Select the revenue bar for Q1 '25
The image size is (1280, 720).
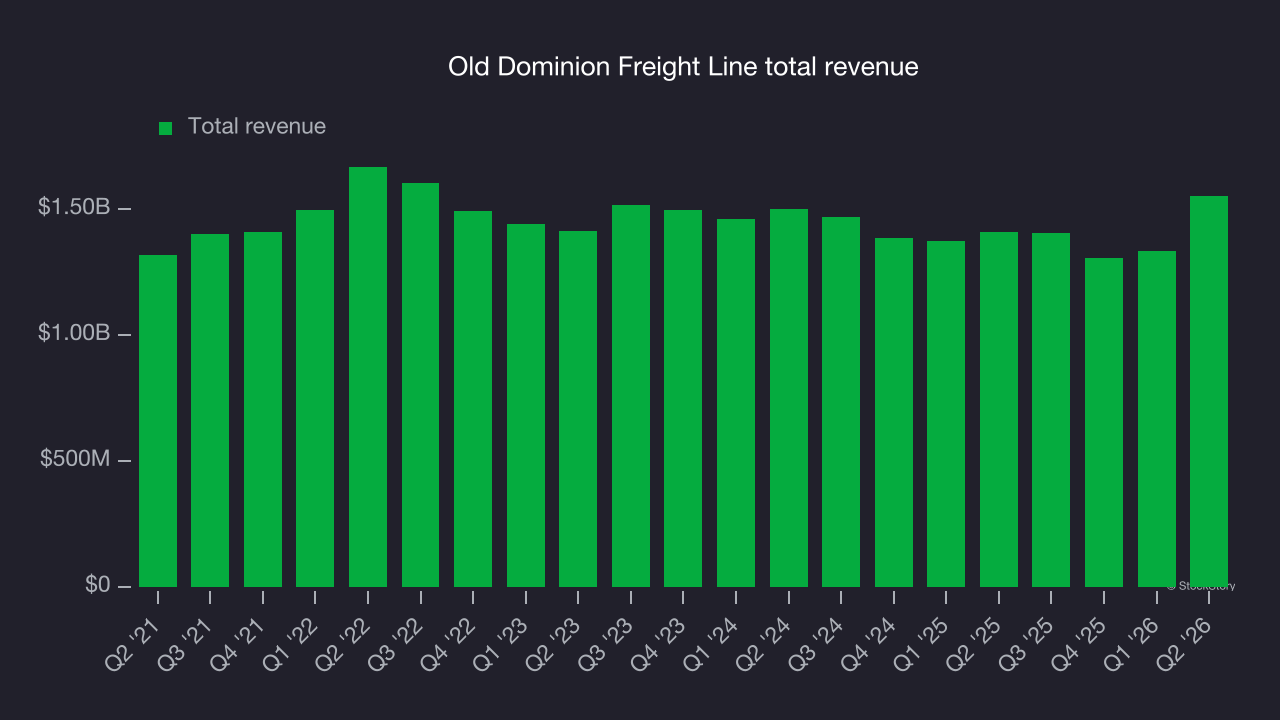click(946, 414)
